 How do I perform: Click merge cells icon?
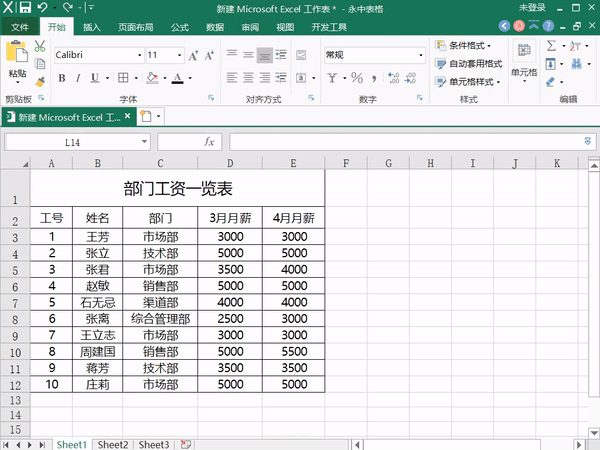[x=301, y=78]
